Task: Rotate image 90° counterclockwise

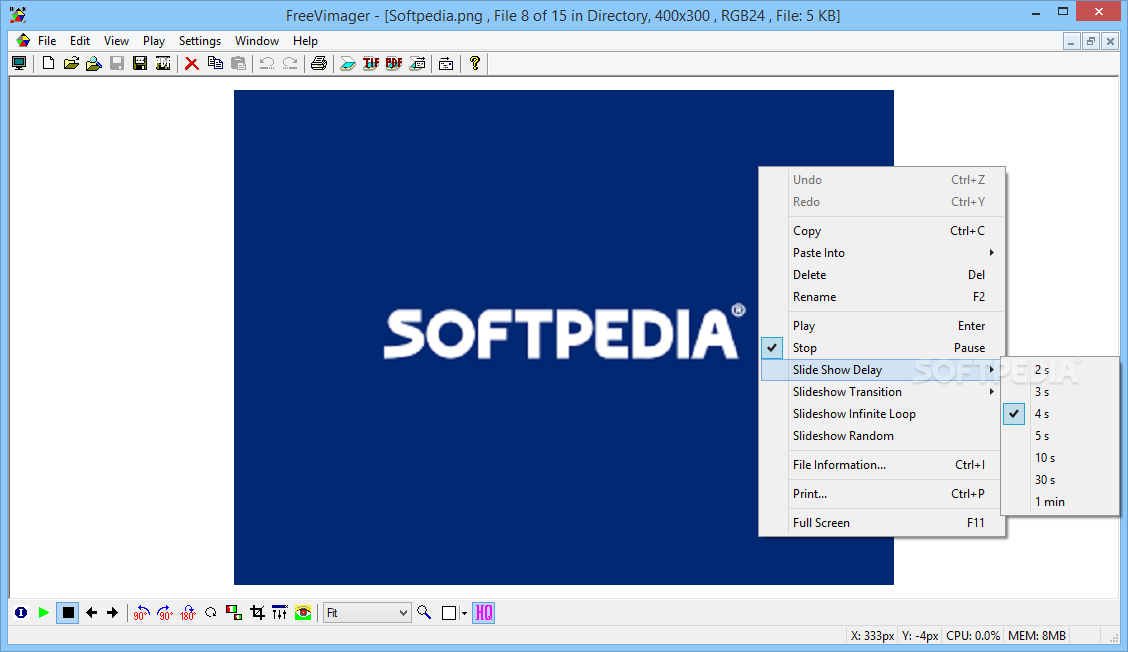Action: (141, 612)
